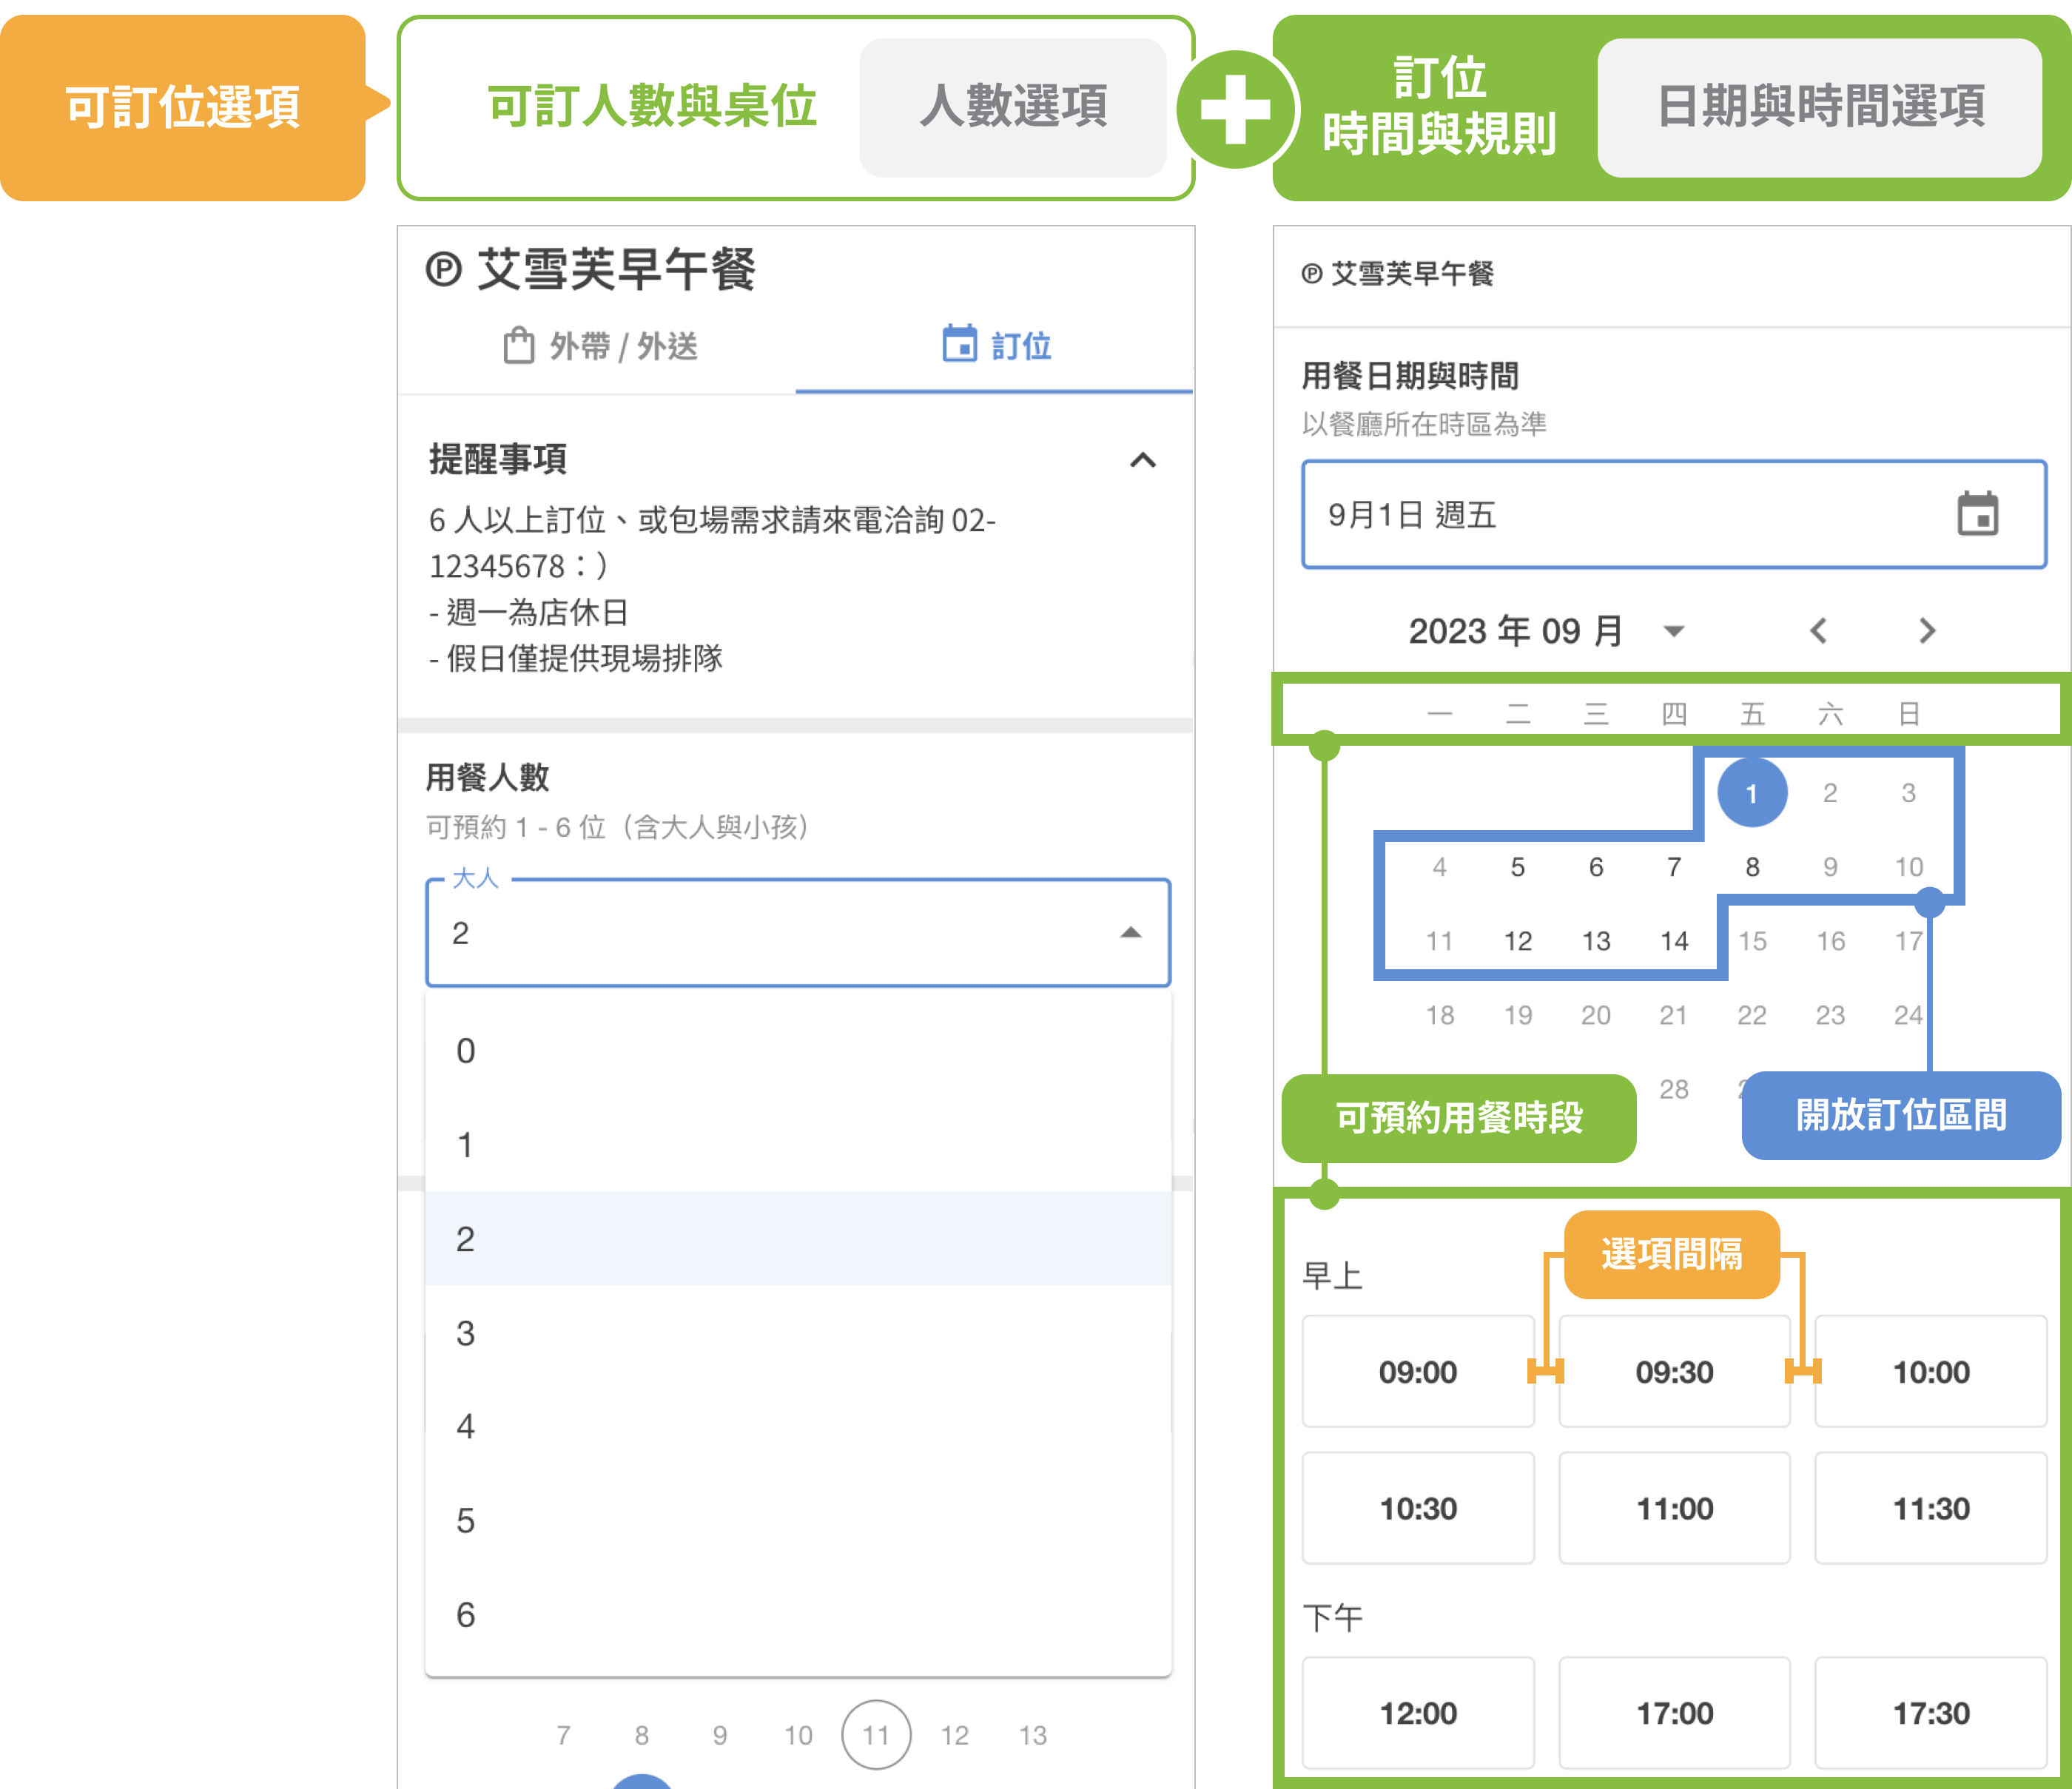Pick September 8 on the calendar

[x=1752, y=867]
